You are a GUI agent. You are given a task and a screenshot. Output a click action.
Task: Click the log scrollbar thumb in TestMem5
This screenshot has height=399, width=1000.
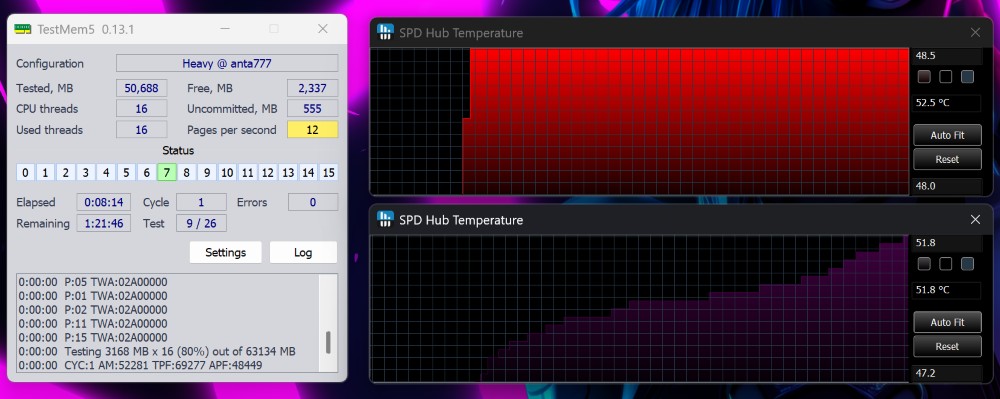[328, 342]
